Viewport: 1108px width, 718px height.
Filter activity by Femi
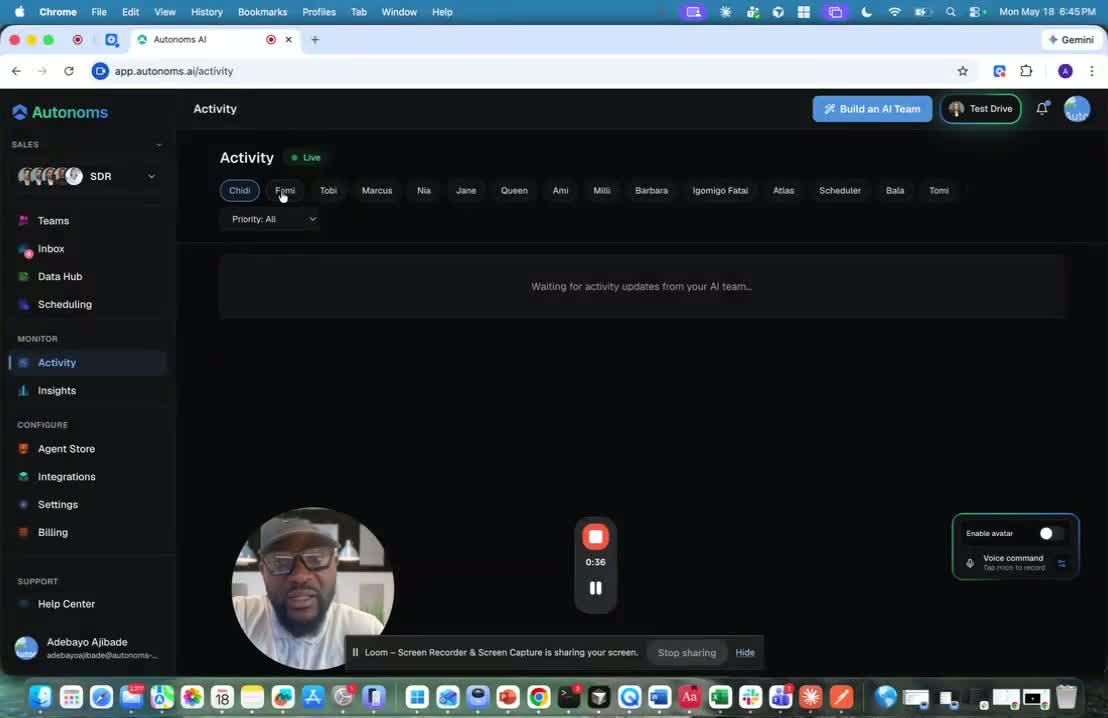pos(285,190)
